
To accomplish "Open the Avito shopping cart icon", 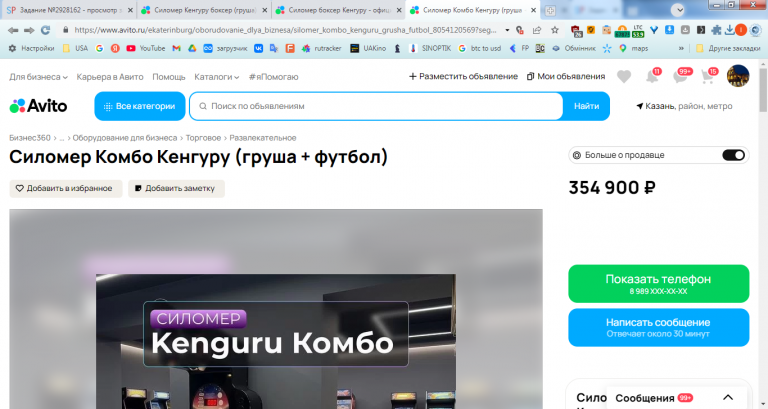I will click(x=708, y=76).
